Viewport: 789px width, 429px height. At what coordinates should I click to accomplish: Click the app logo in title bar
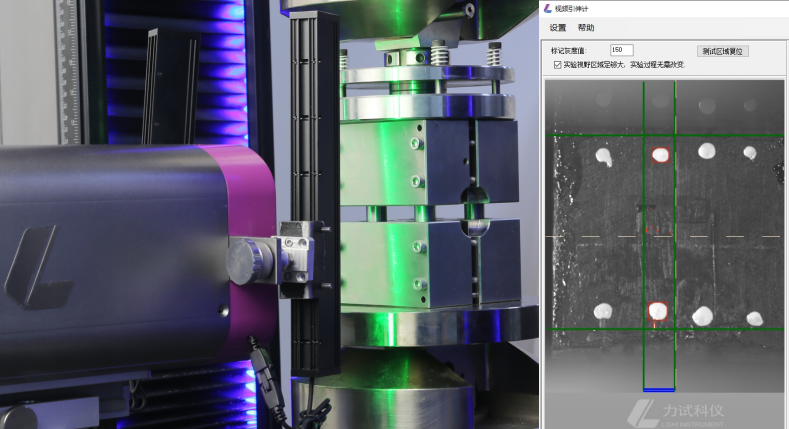[x=547, y=8]
